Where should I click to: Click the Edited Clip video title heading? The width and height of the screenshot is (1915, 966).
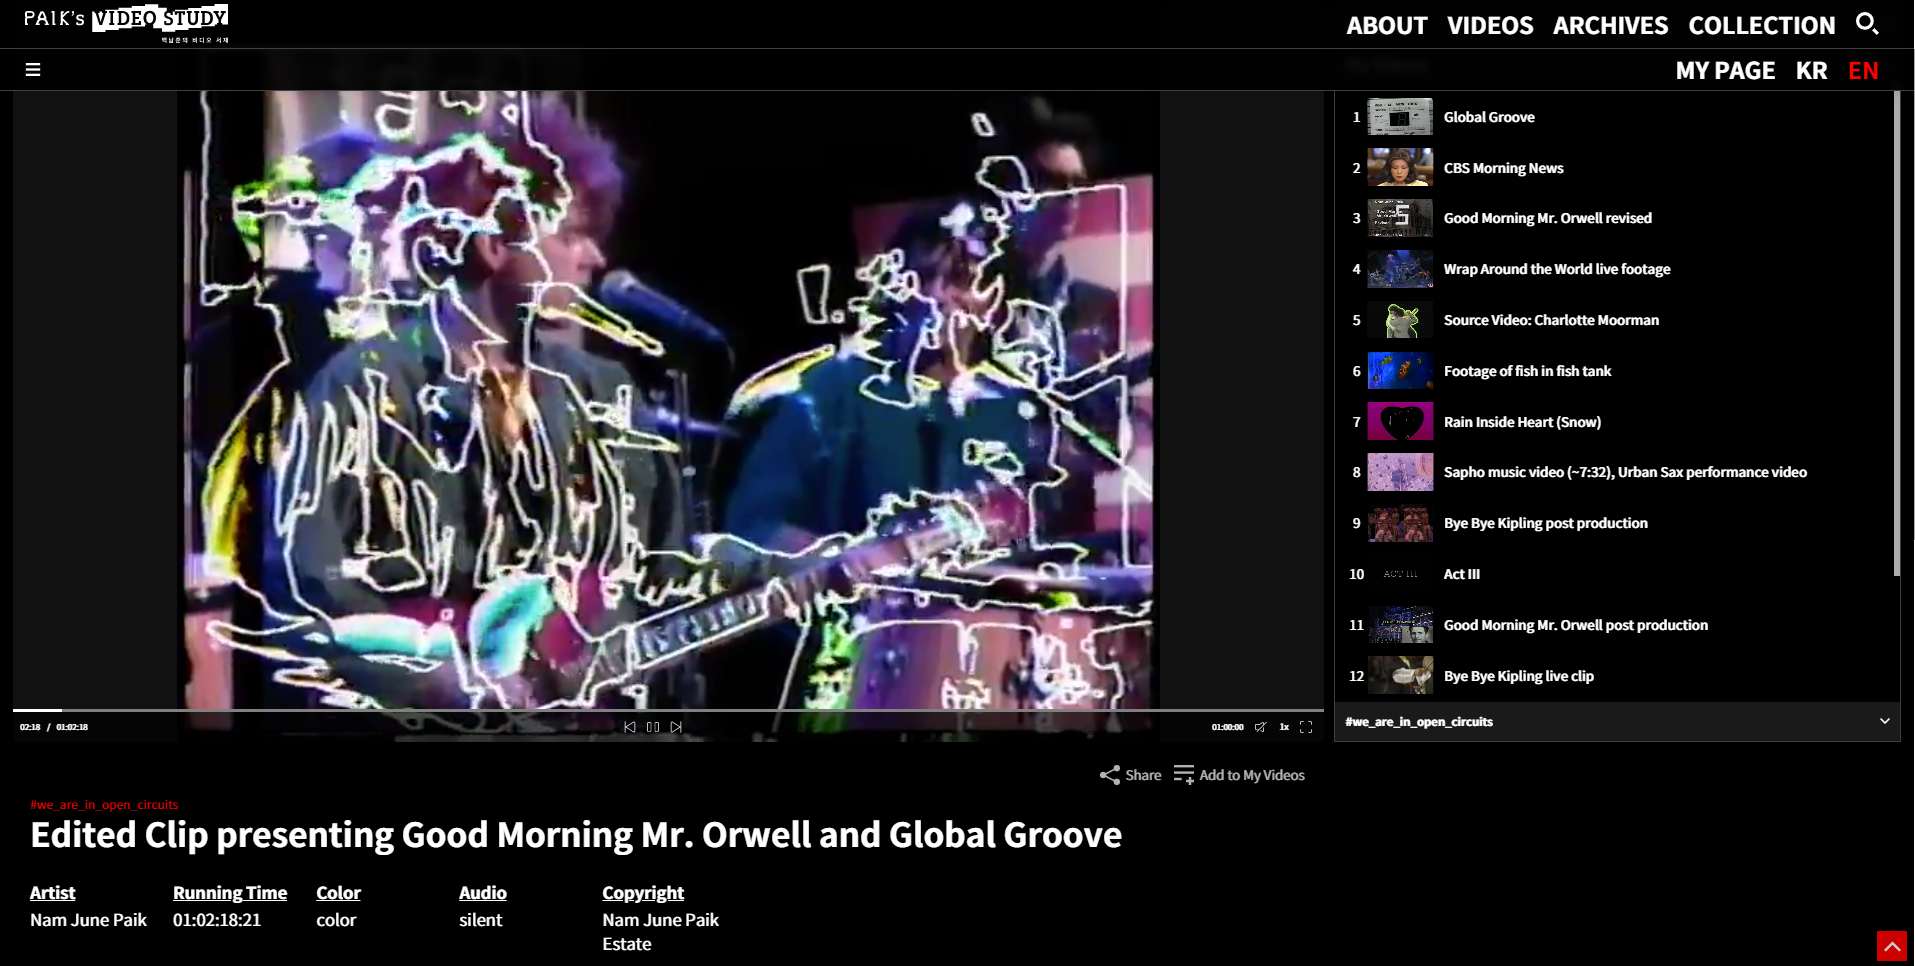[576, 835]
